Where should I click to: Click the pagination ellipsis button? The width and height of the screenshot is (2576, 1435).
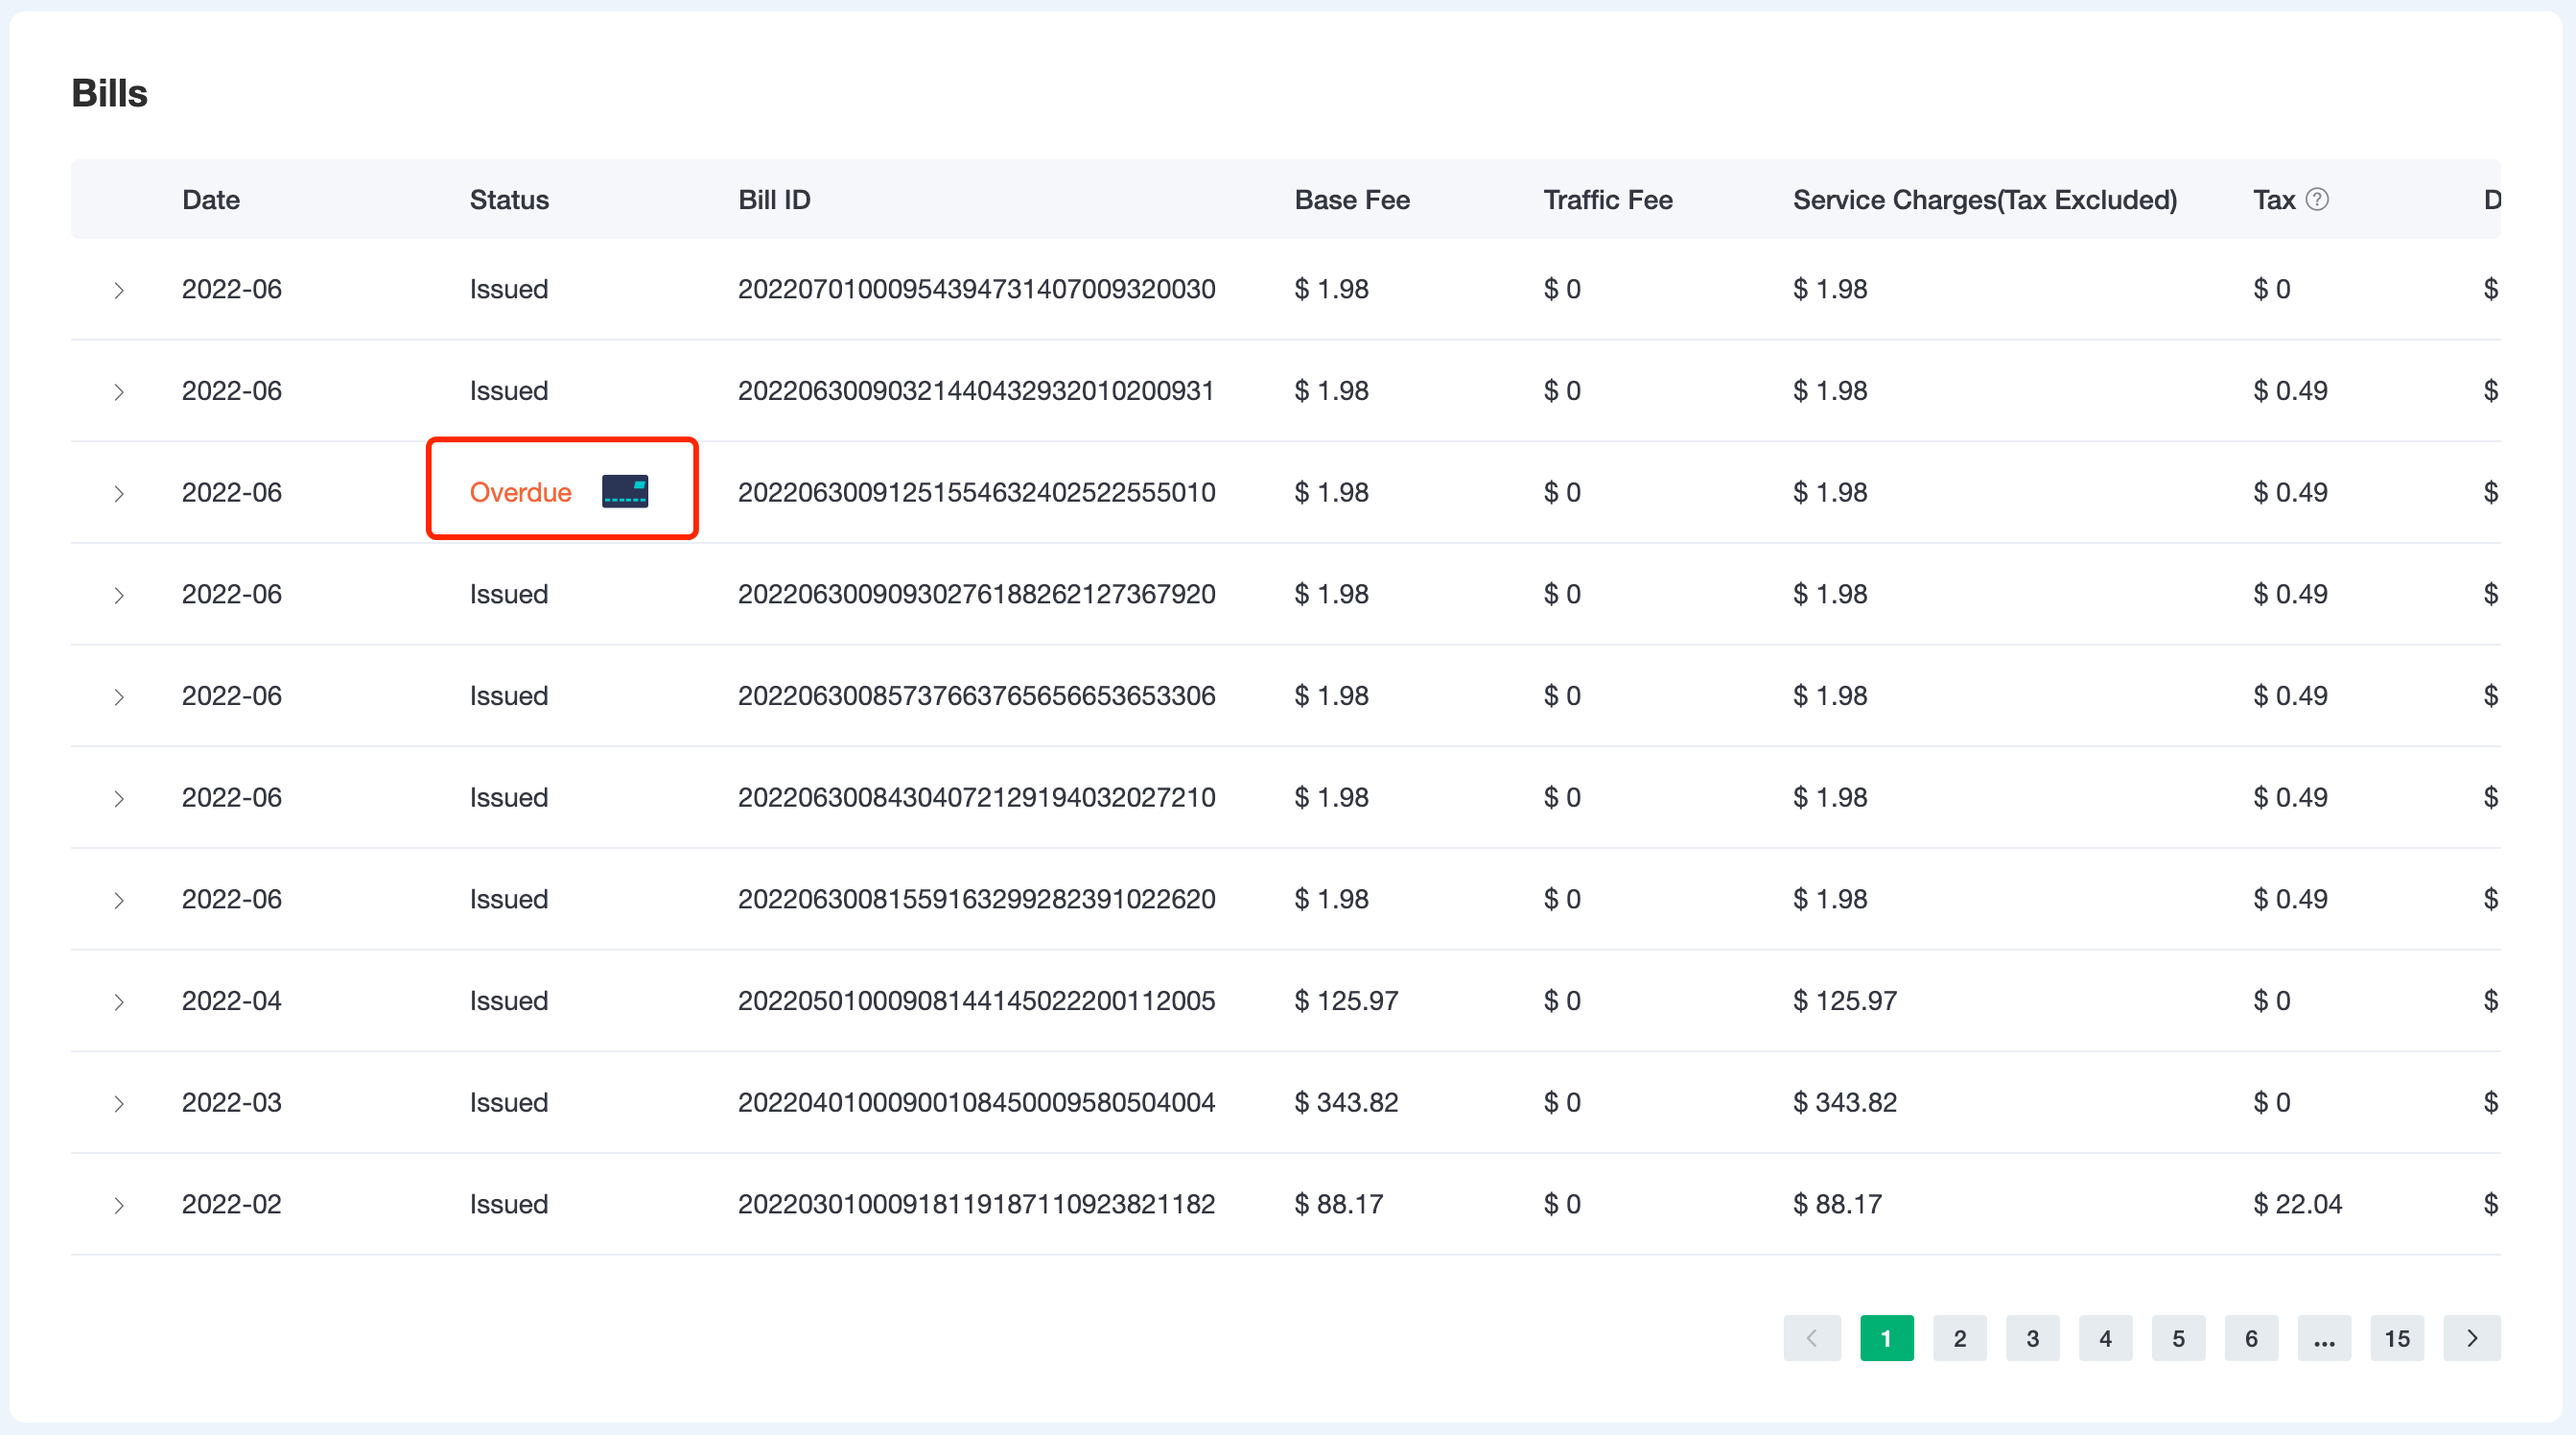2323,1338
